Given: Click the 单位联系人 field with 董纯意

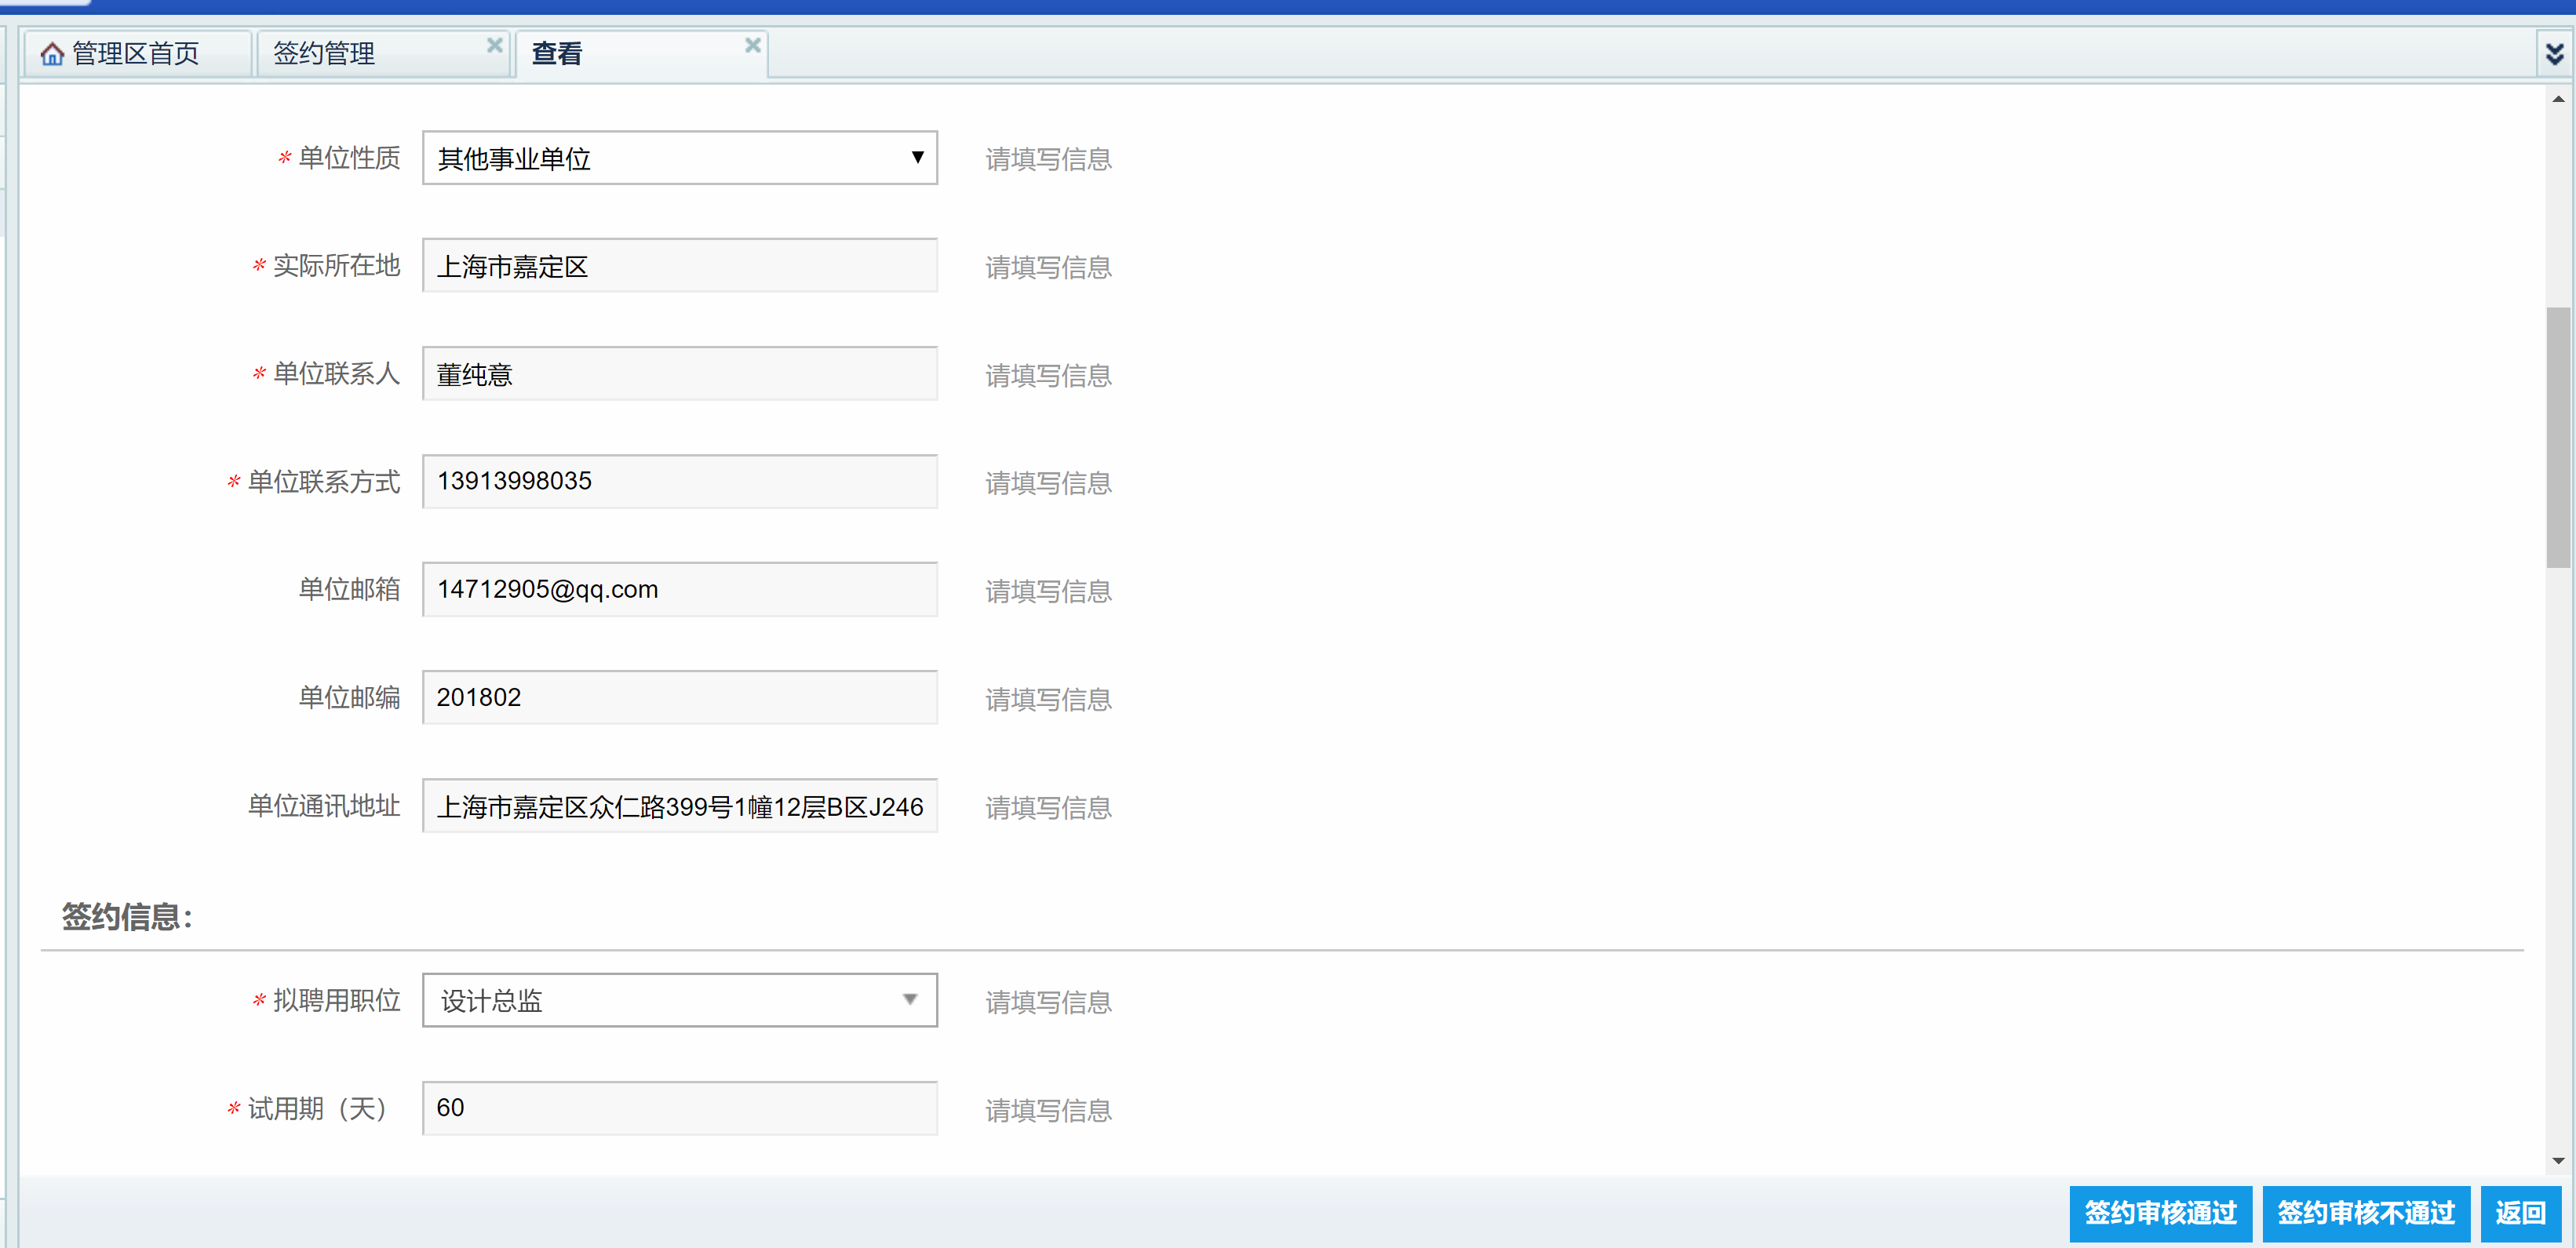Looking at the screenshot, I should (680, 374).
